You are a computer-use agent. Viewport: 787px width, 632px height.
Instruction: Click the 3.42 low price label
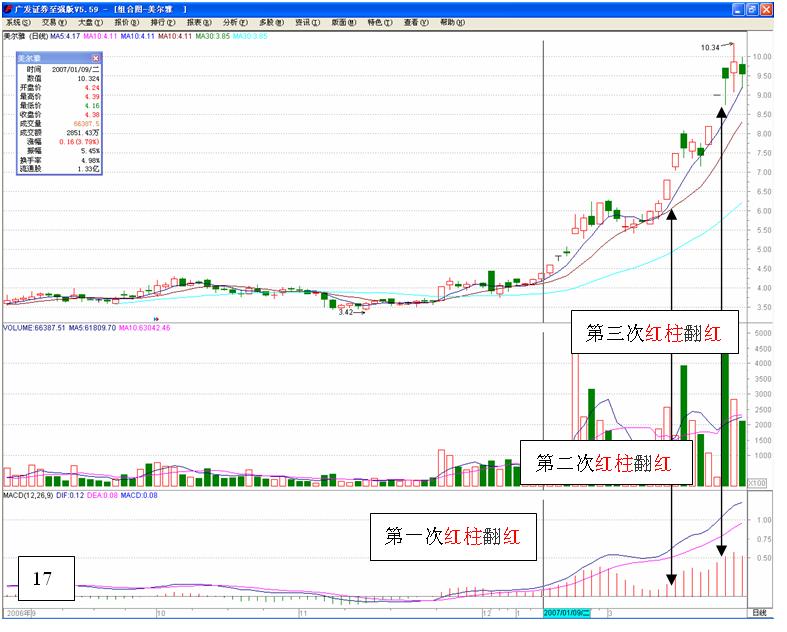pyautogui.click(x=347, y=313)
